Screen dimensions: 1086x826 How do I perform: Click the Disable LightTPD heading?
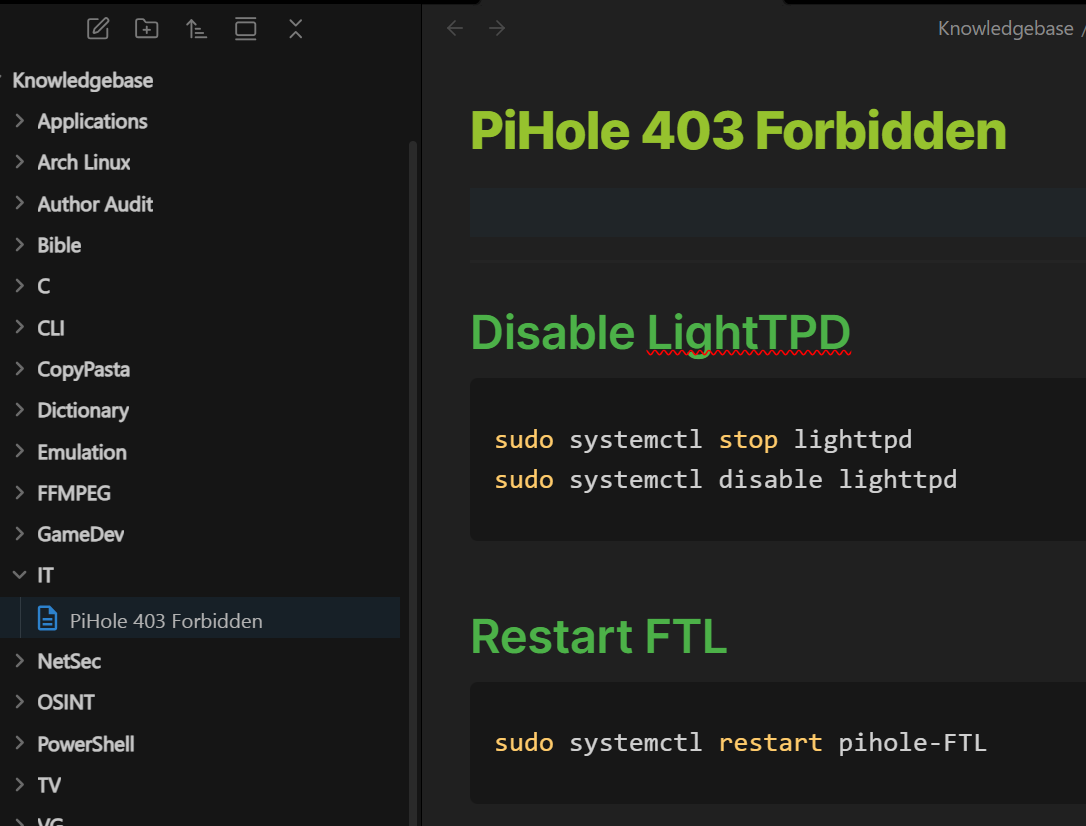(660, 333)
